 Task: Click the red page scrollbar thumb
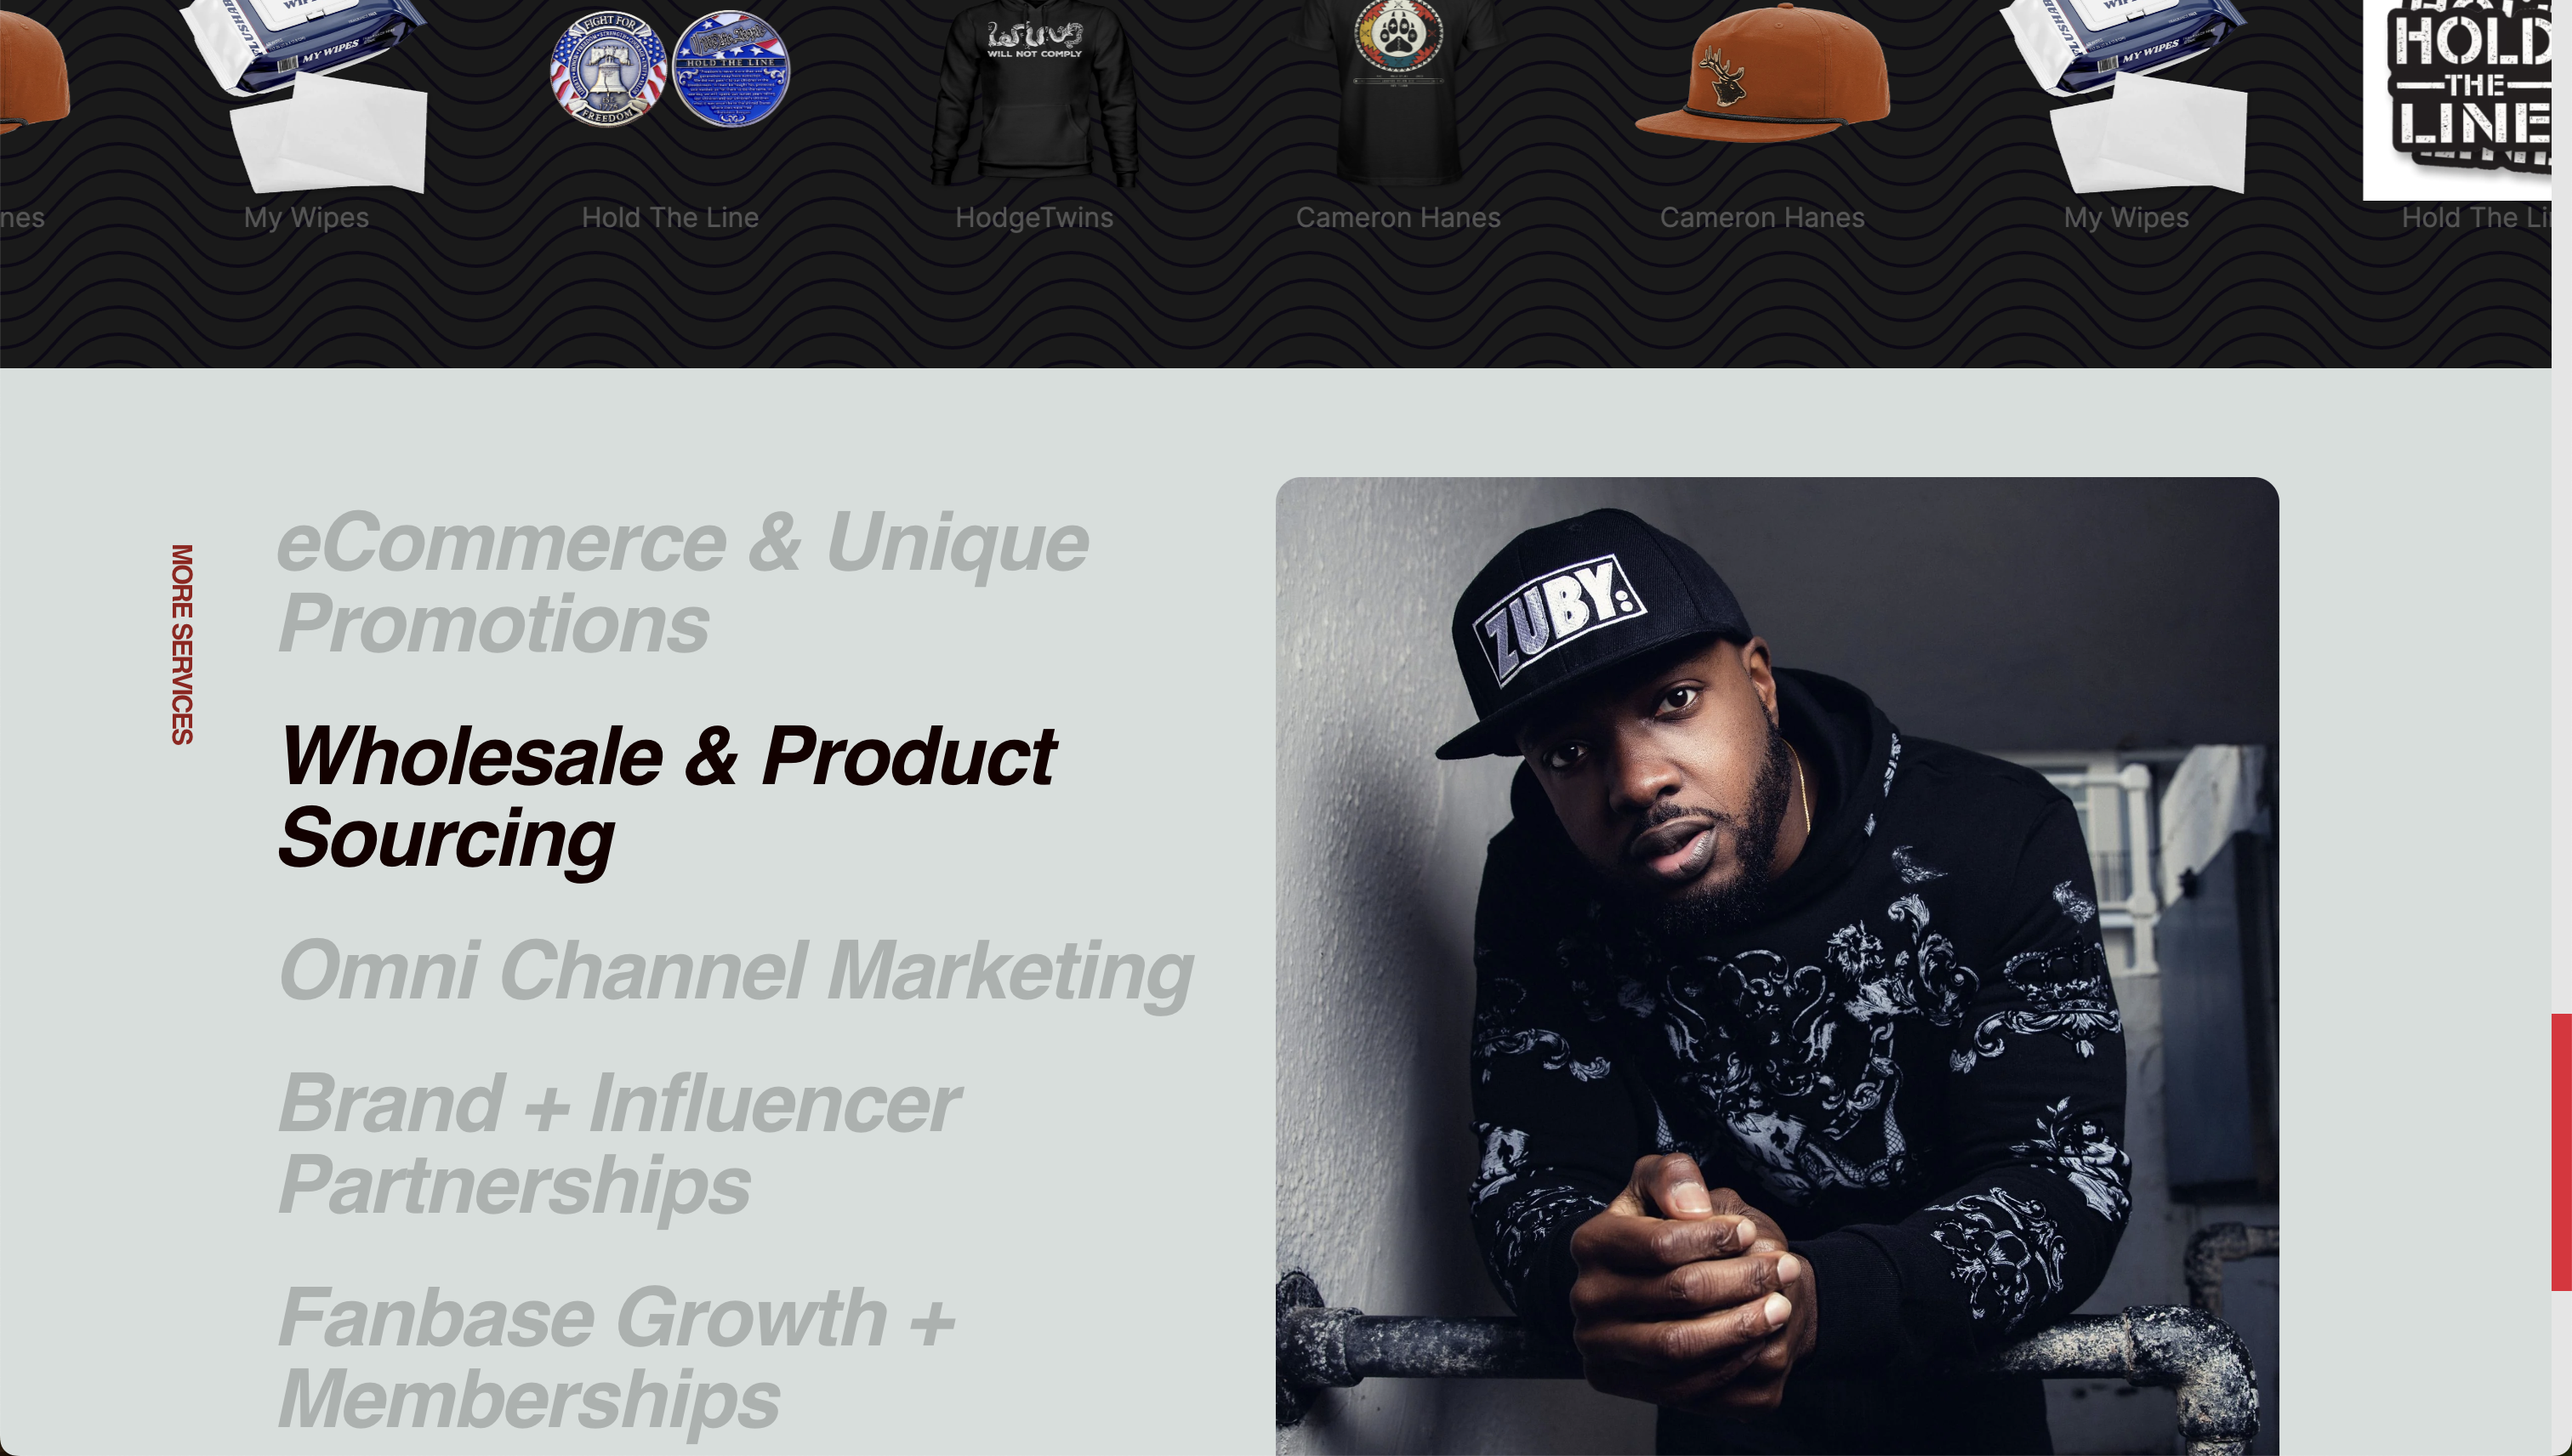2561,1152
